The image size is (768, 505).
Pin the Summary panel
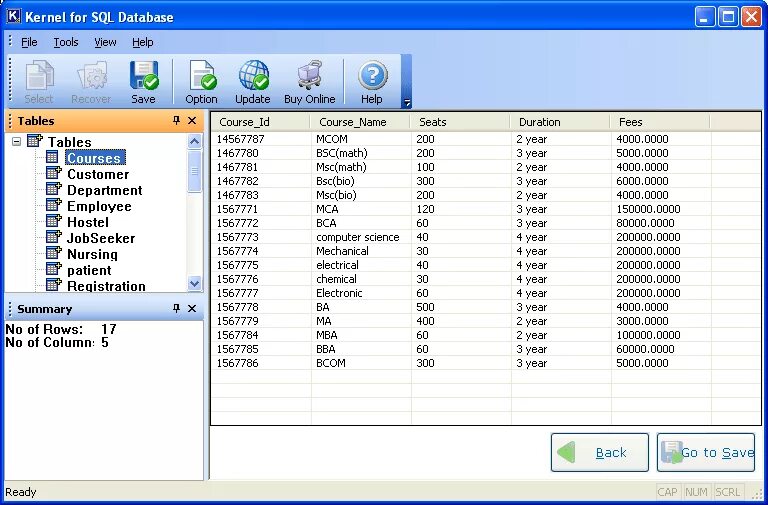[x=177, y=308]
